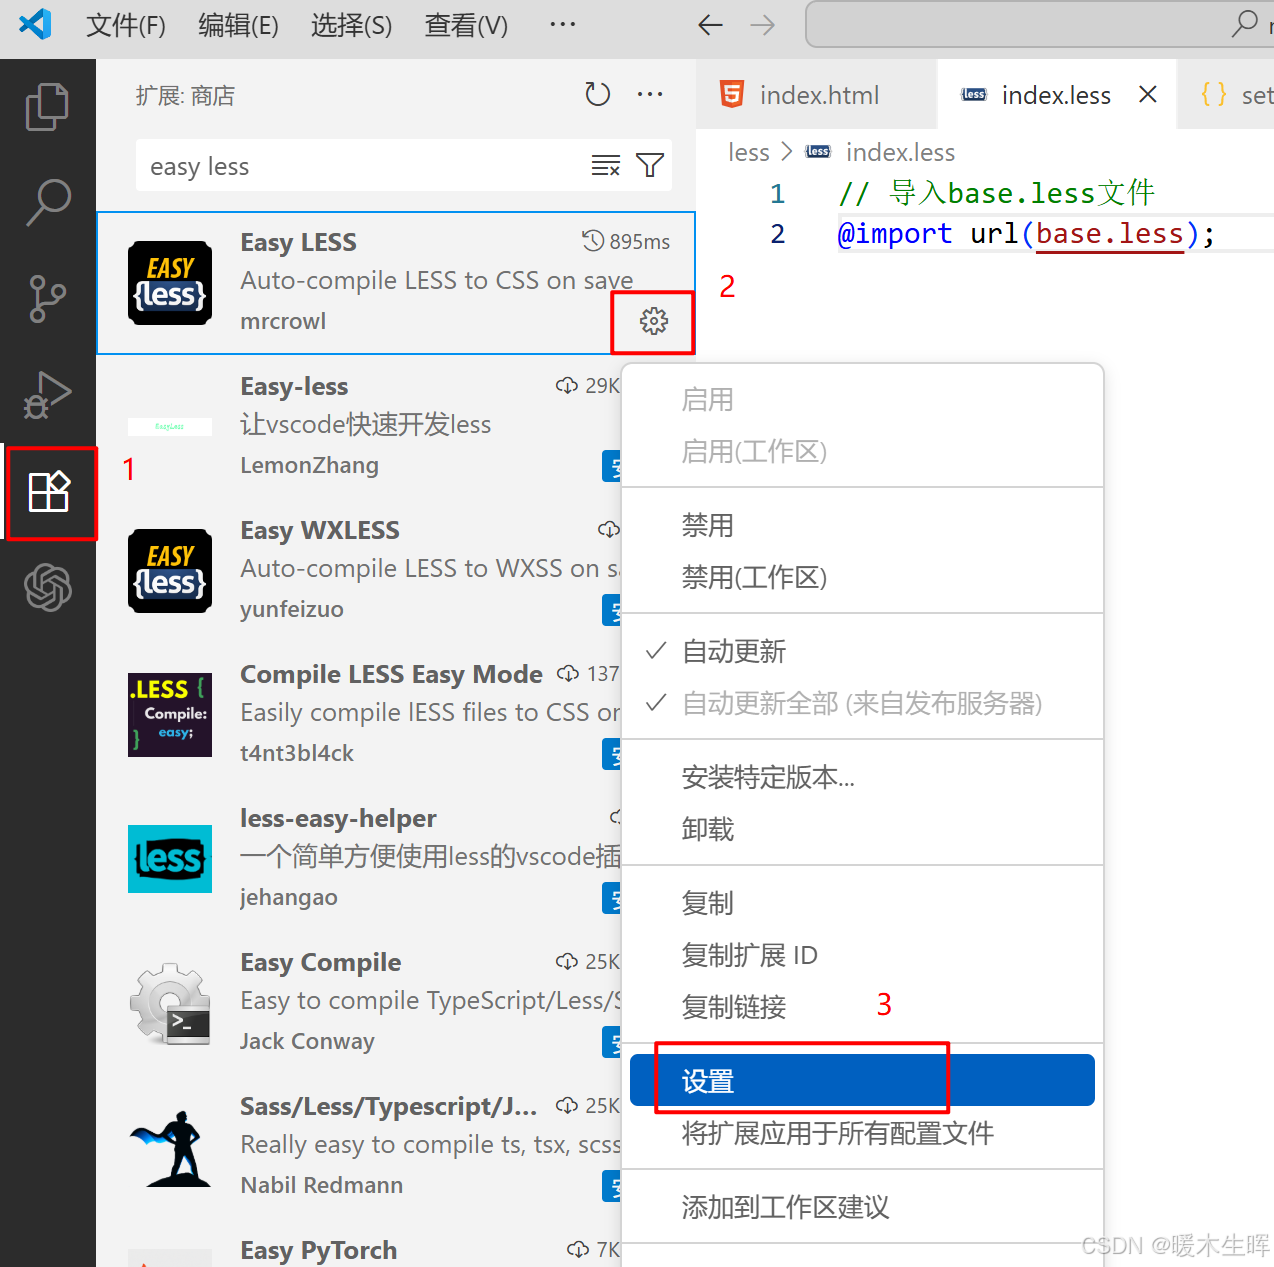Click the 导入base.less文件 comment line

(x=996, y=193)
